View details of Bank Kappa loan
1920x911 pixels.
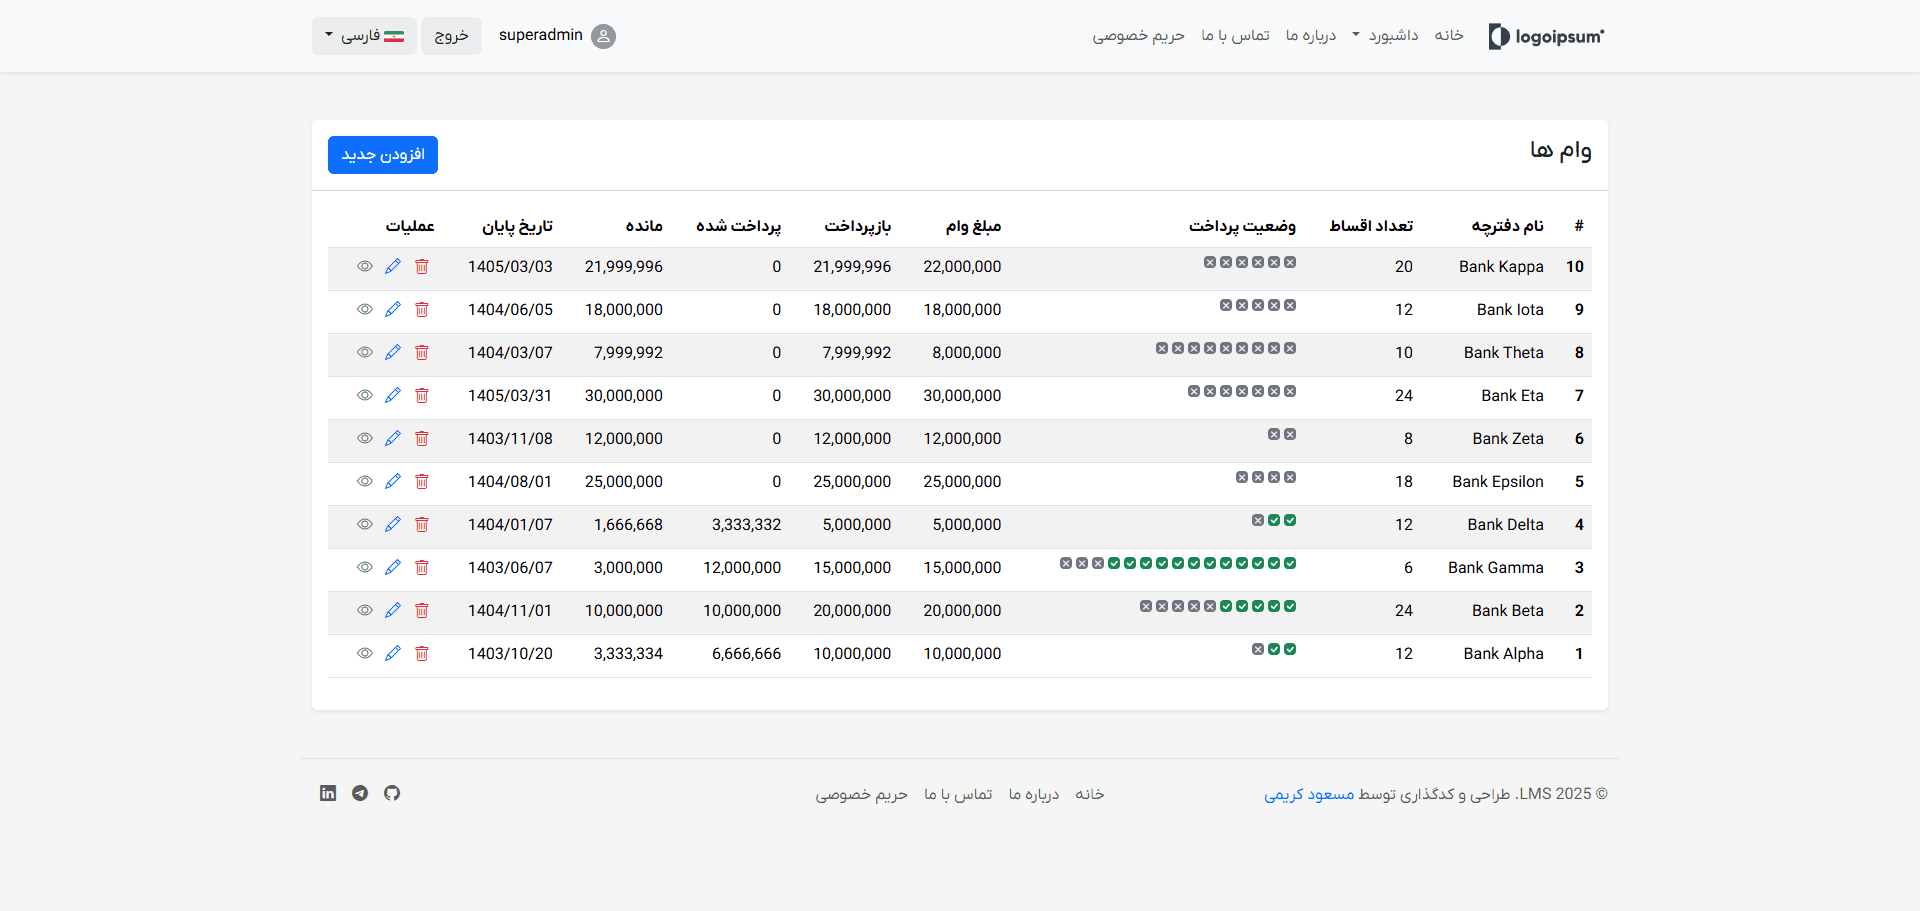click(x=365, y=266)
